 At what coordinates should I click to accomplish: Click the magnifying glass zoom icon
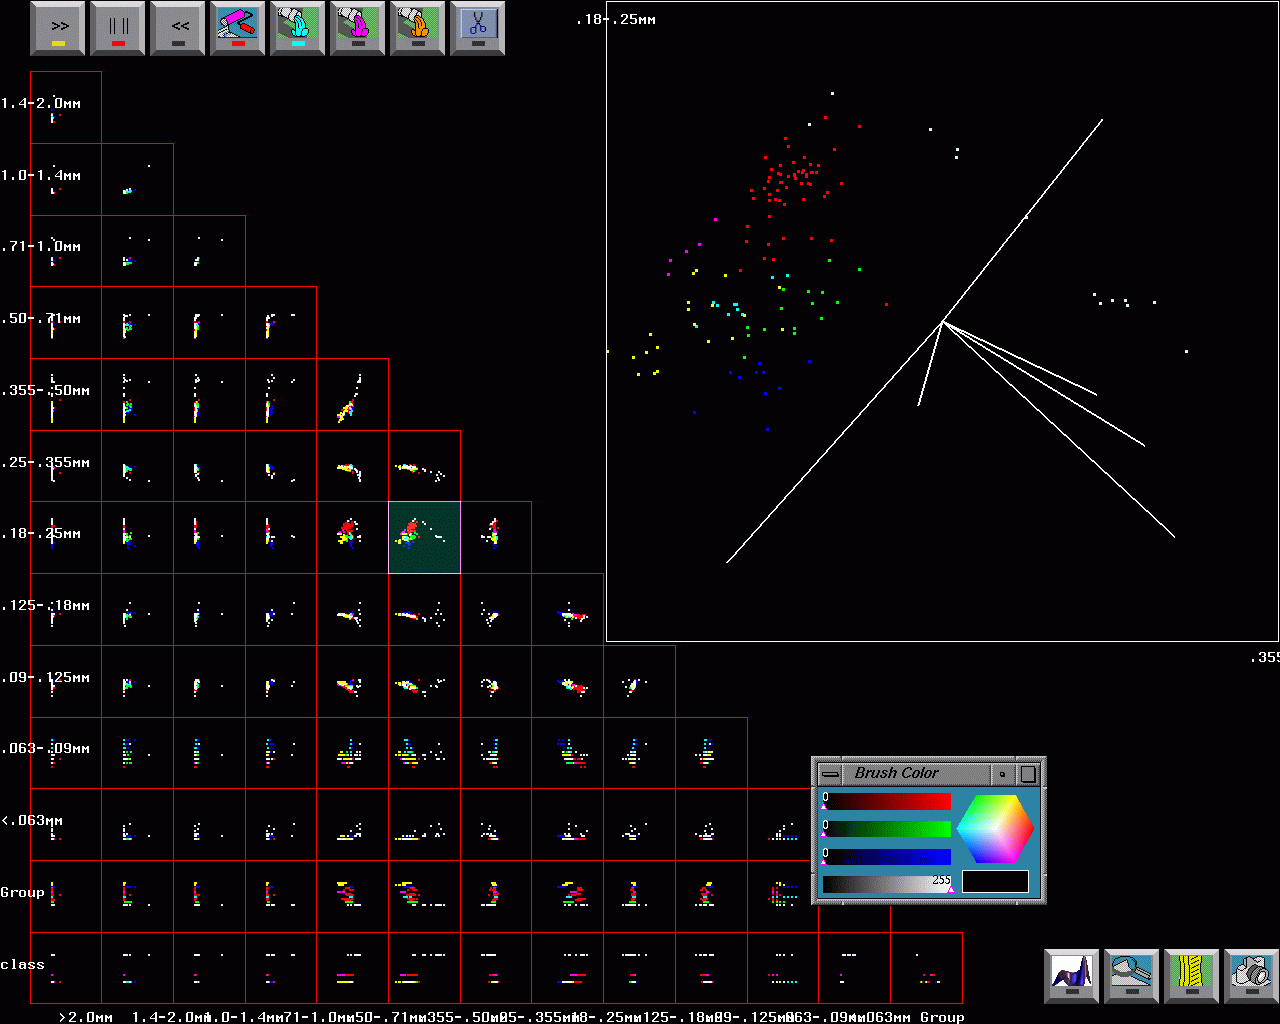tap(1131, 975)
